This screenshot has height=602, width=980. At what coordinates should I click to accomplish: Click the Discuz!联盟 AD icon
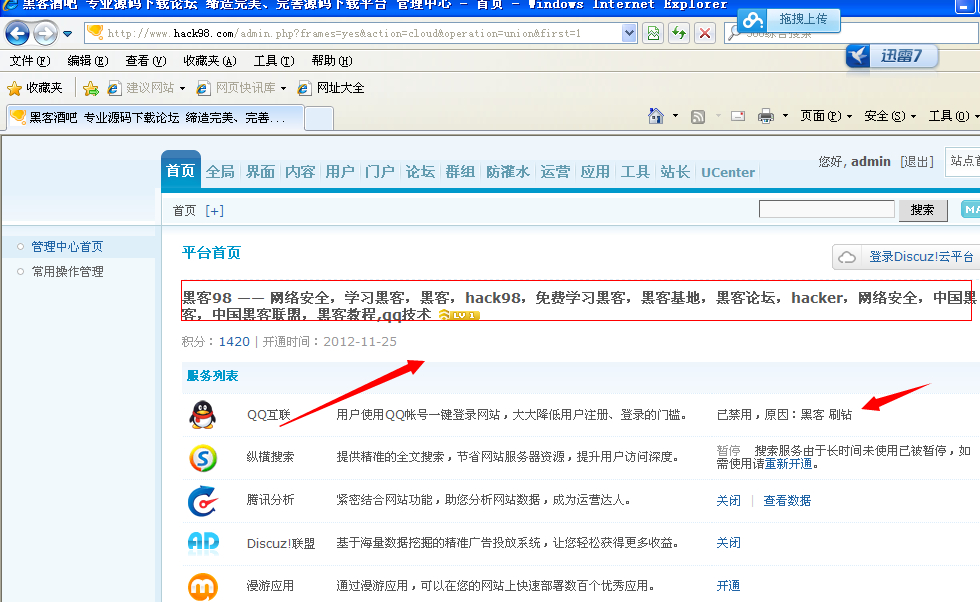coord(203,543)
